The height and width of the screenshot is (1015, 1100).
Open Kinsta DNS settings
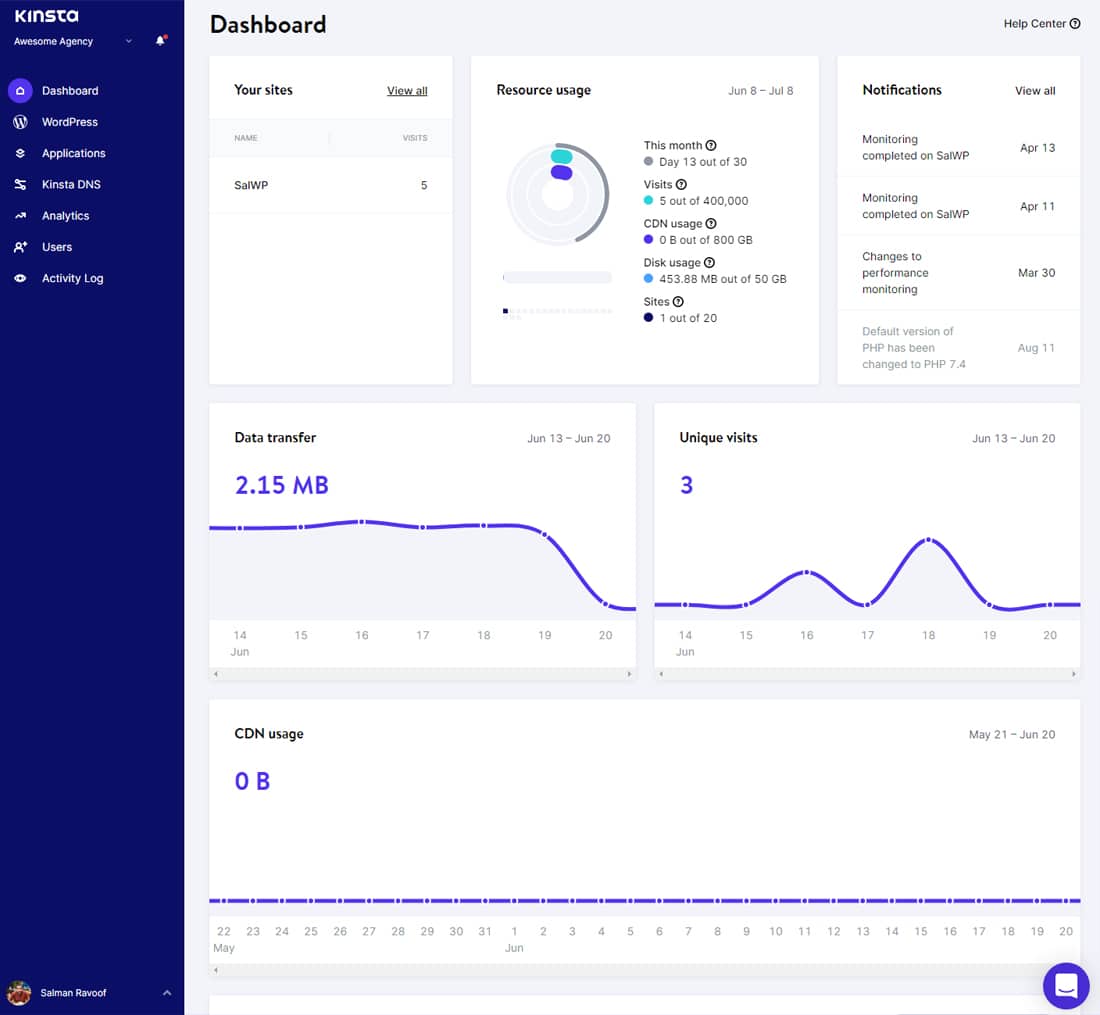coord(73,184)
